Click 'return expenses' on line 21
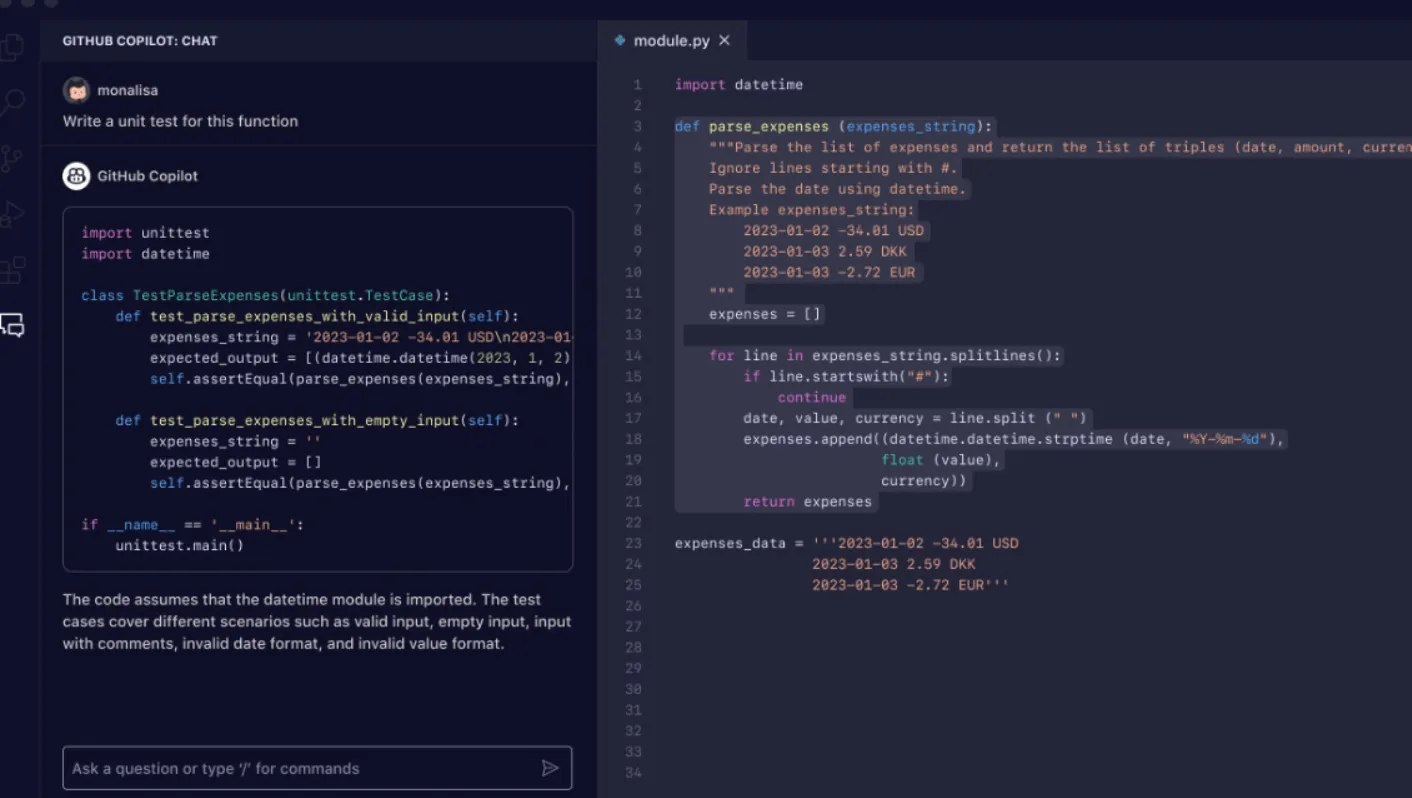 pyautogui.click(x=808, y=502)
